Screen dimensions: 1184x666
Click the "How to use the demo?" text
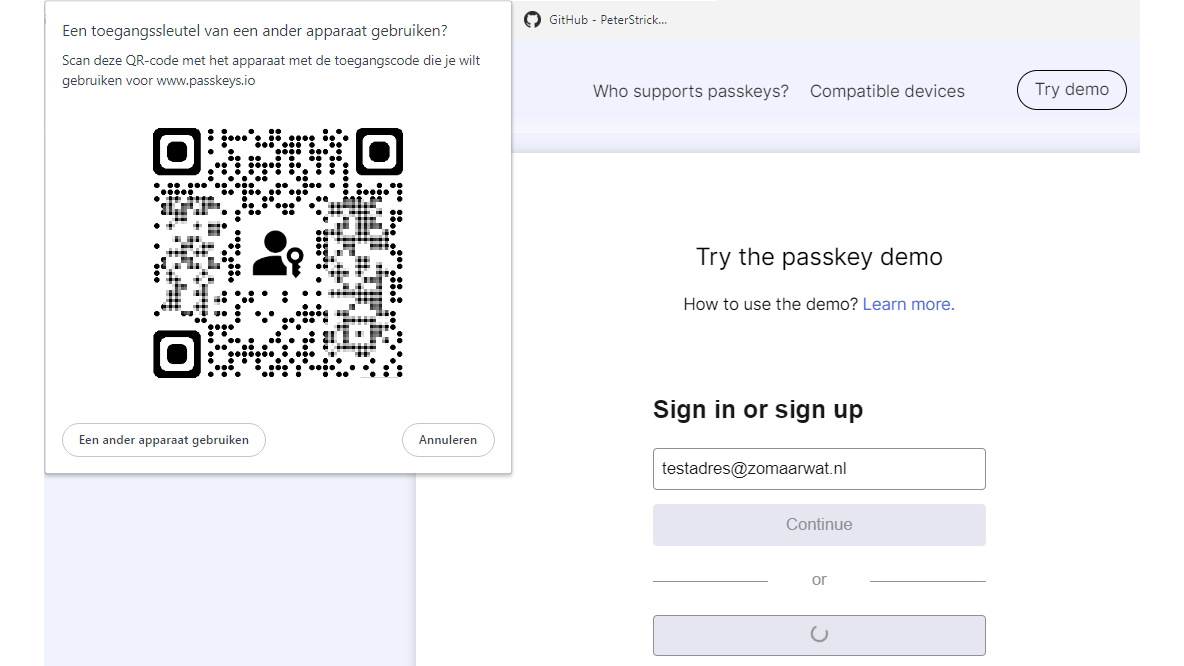(x=770, y=304)
